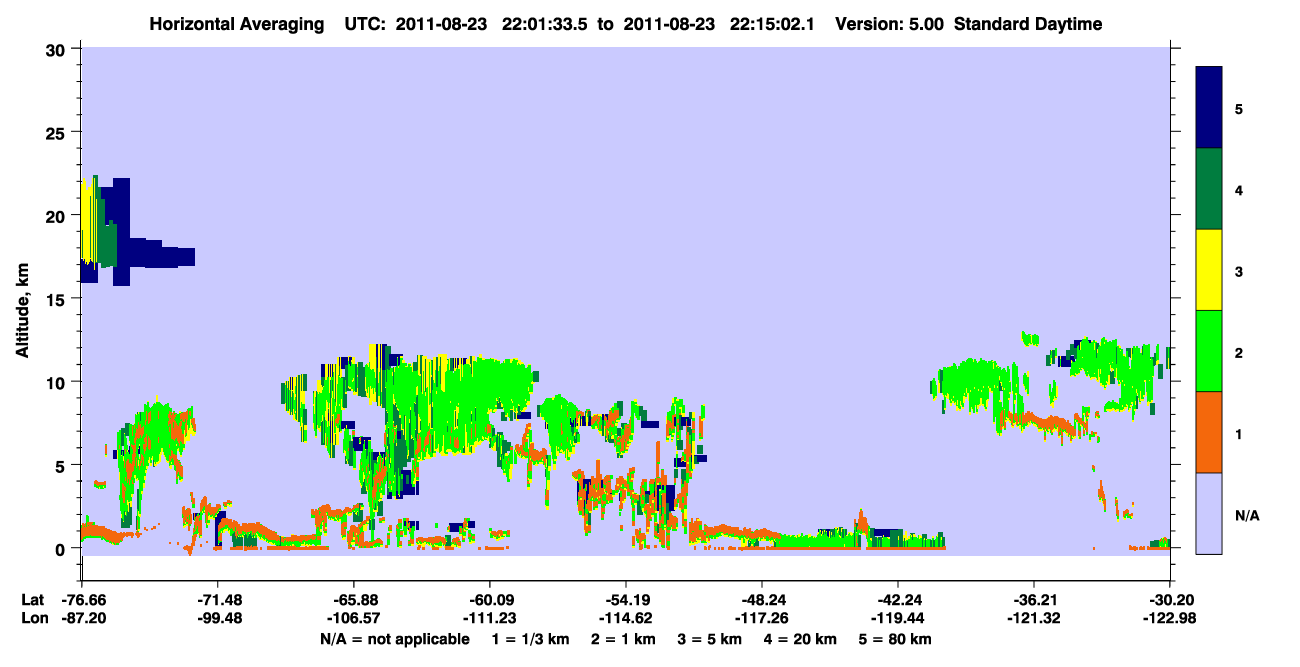Click latitude value -30.20
The height and width of the screenshot is (667, 1300).
coord(1170,600)
